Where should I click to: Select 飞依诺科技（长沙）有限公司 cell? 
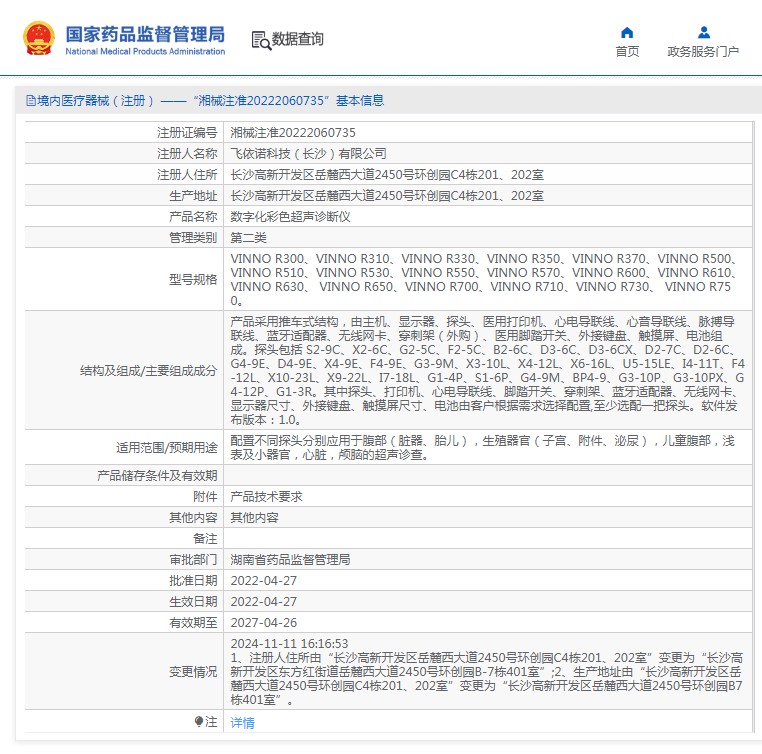(x=308, y=154)
